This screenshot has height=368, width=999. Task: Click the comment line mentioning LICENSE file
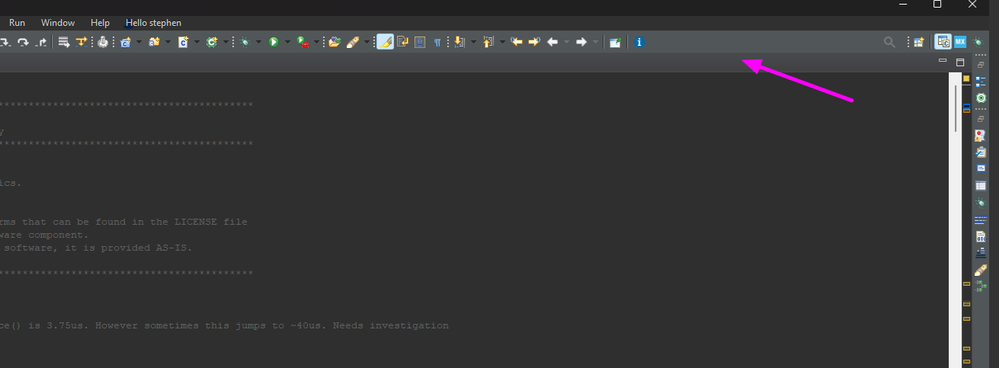(x=124, y=222)
